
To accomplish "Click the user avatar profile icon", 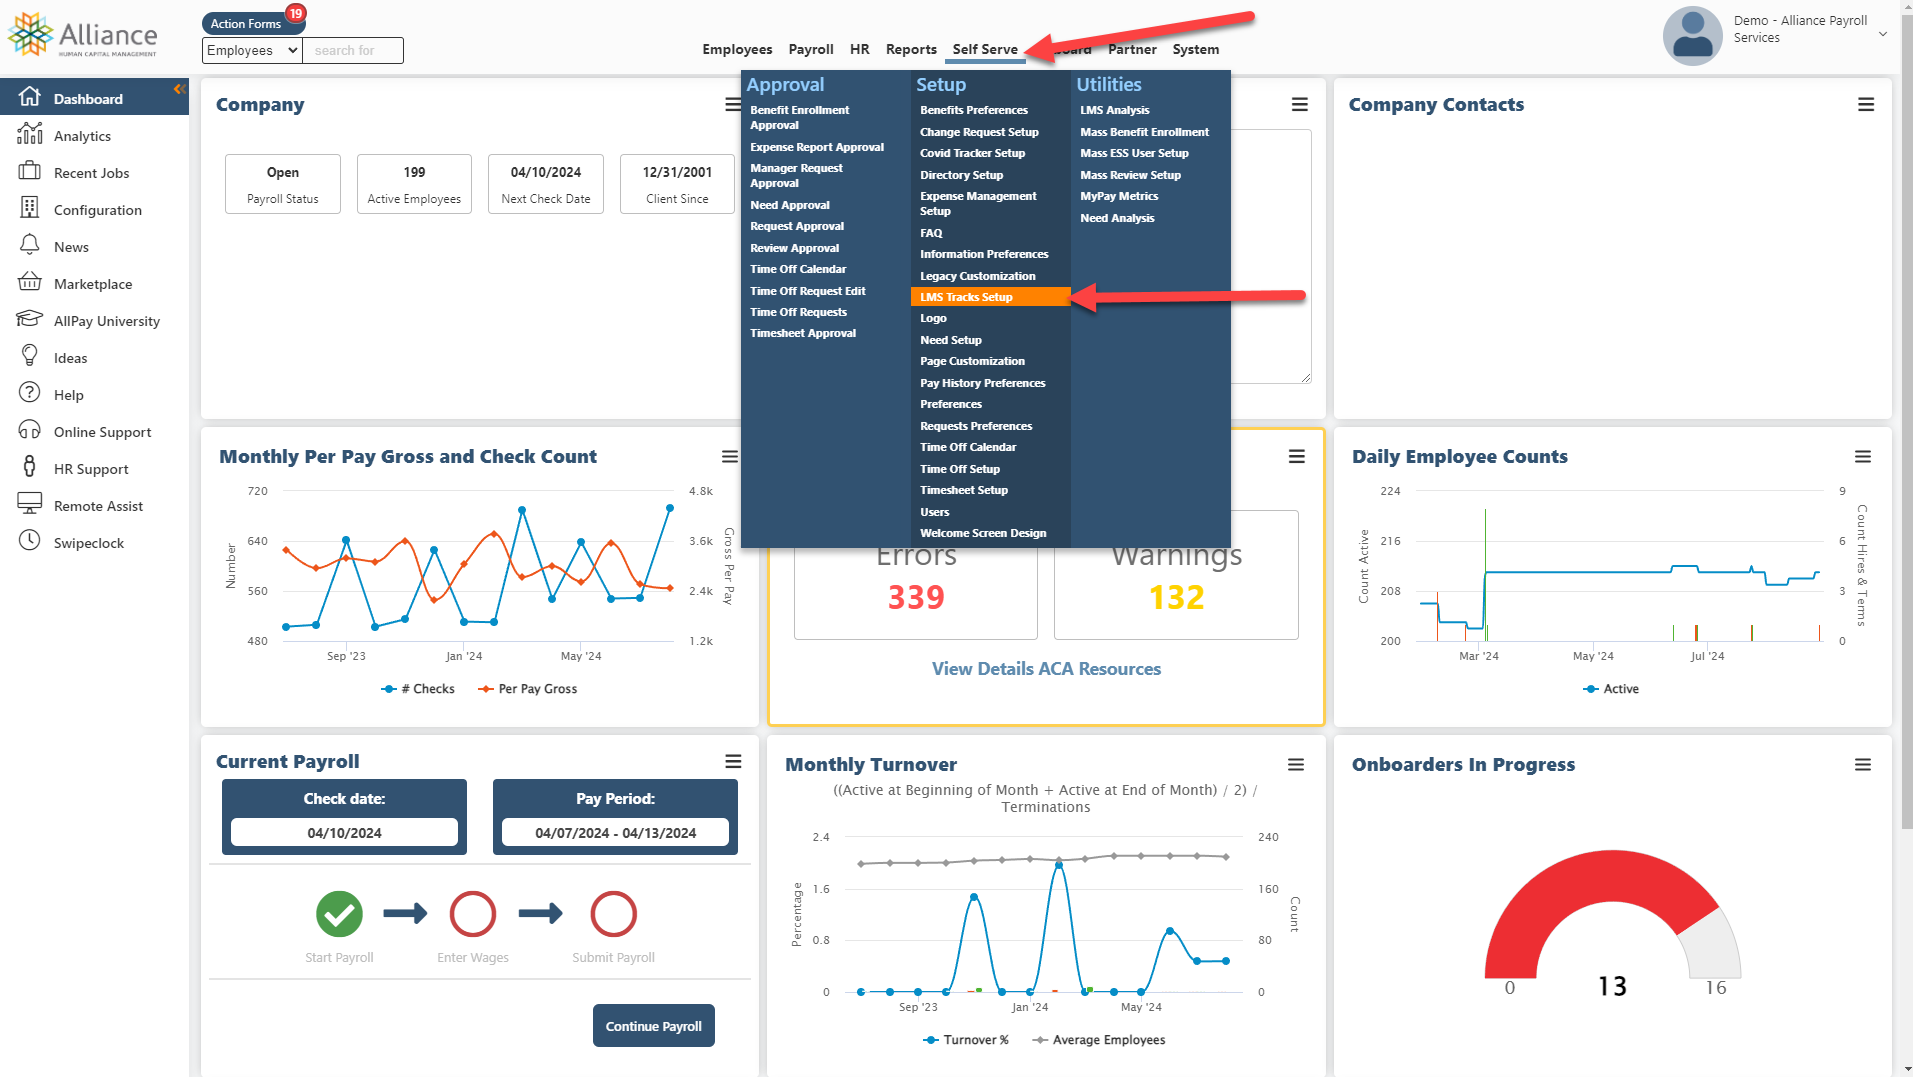I will coord(1692,36).
